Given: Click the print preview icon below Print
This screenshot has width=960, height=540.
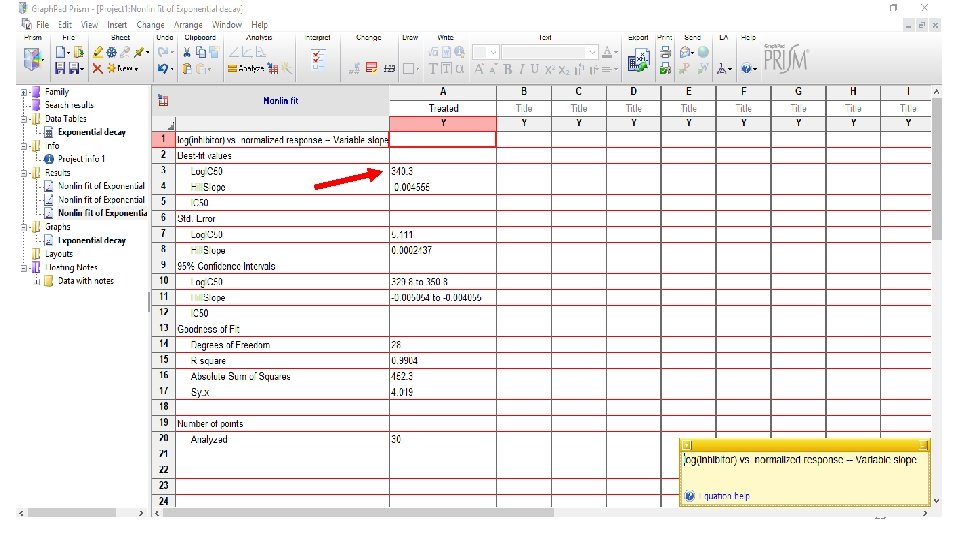Looking at the screenshot, I should [x=665, y=69].
